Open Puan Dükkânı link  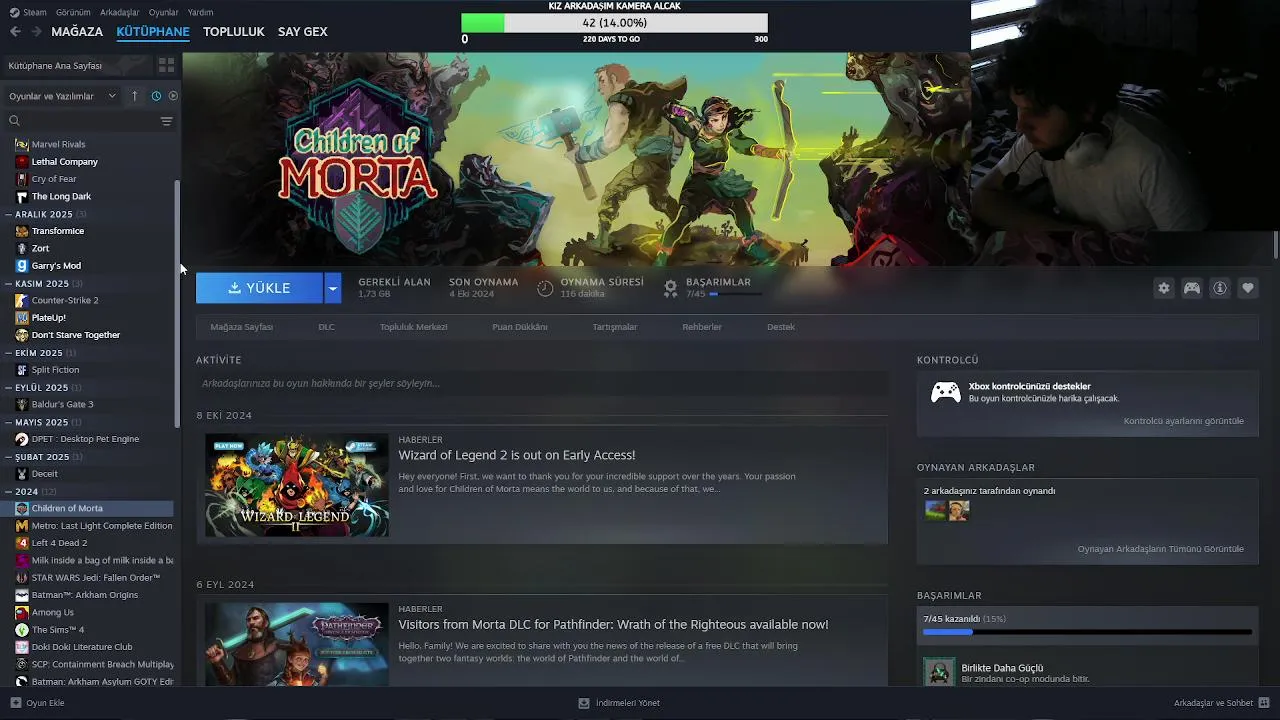[x=520, y=327]
